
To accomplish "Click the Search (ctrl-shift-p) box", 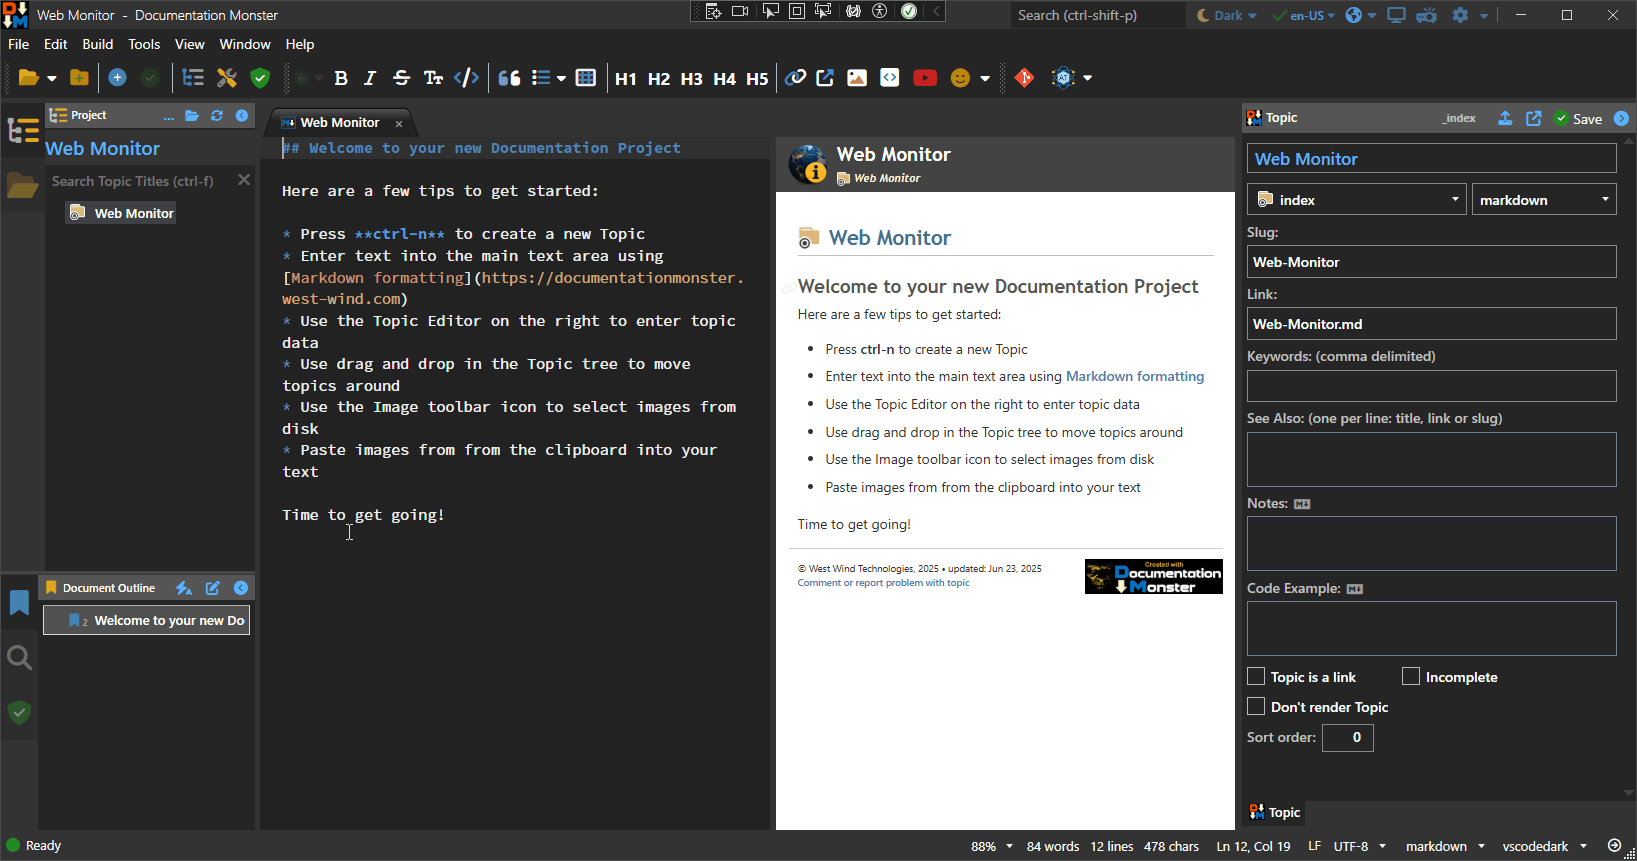I will (x=1098, y=15).
